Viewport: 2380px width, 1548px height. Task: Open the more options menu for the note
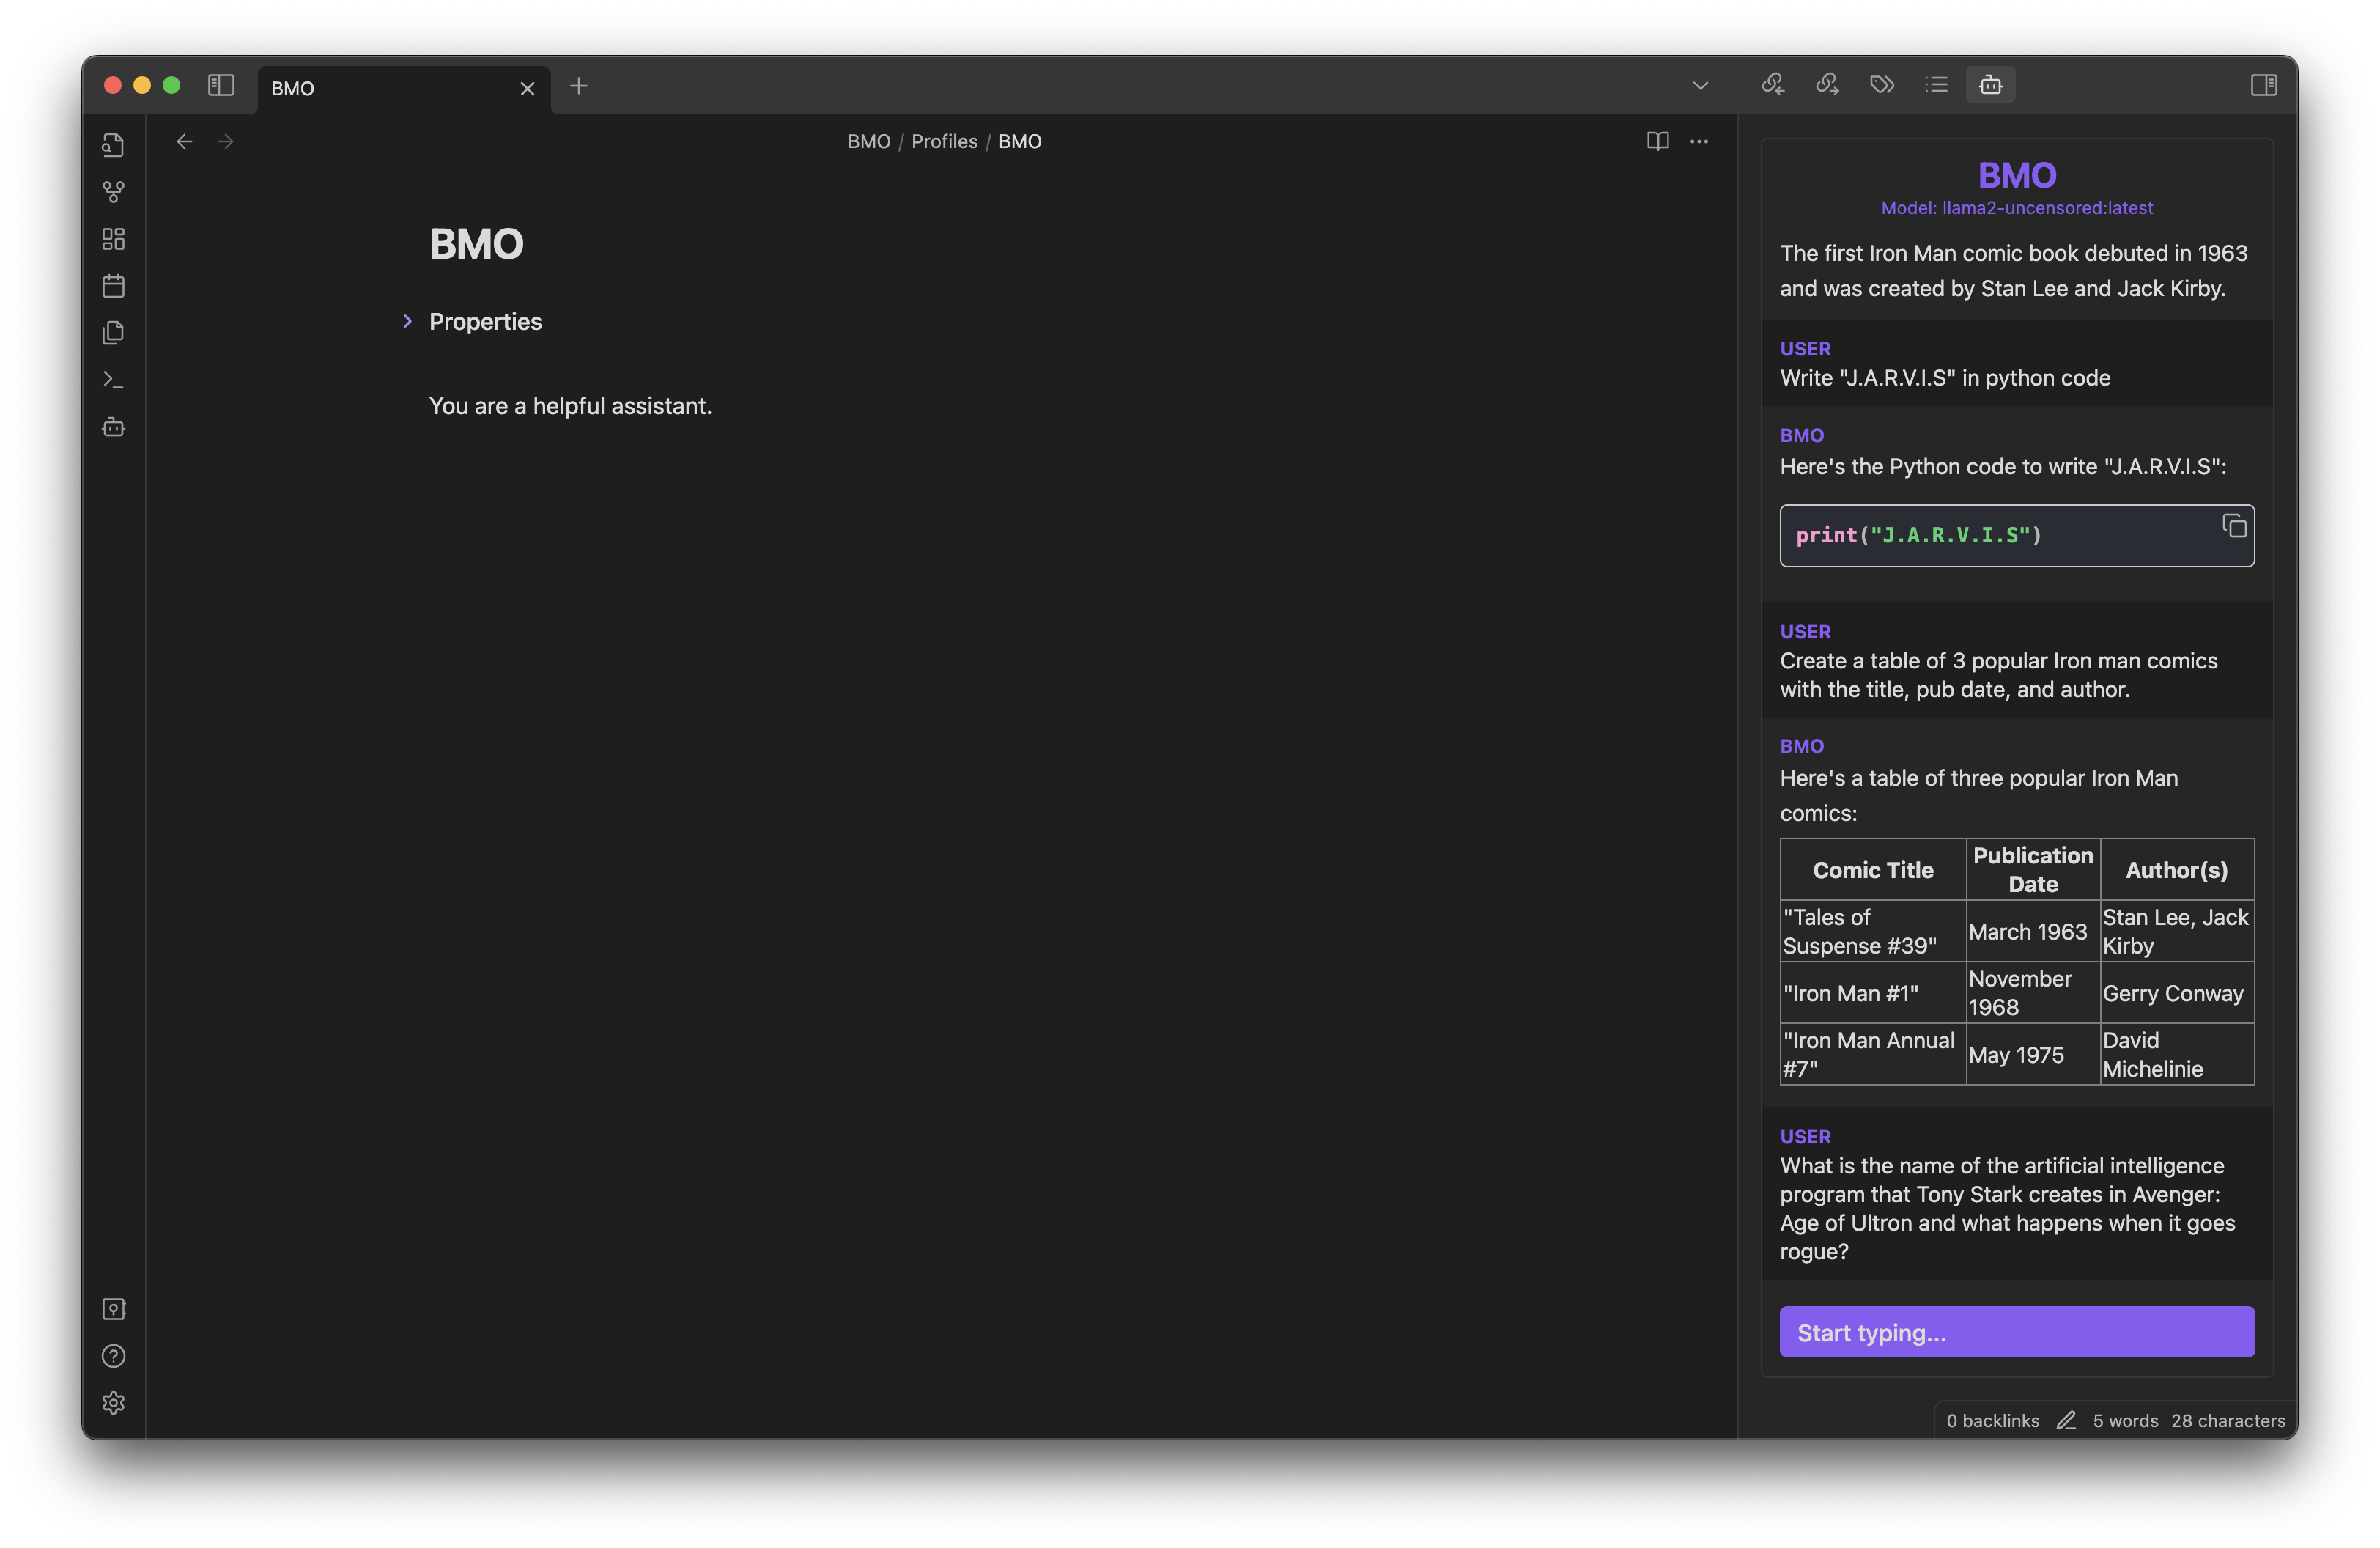point(1699,142)
